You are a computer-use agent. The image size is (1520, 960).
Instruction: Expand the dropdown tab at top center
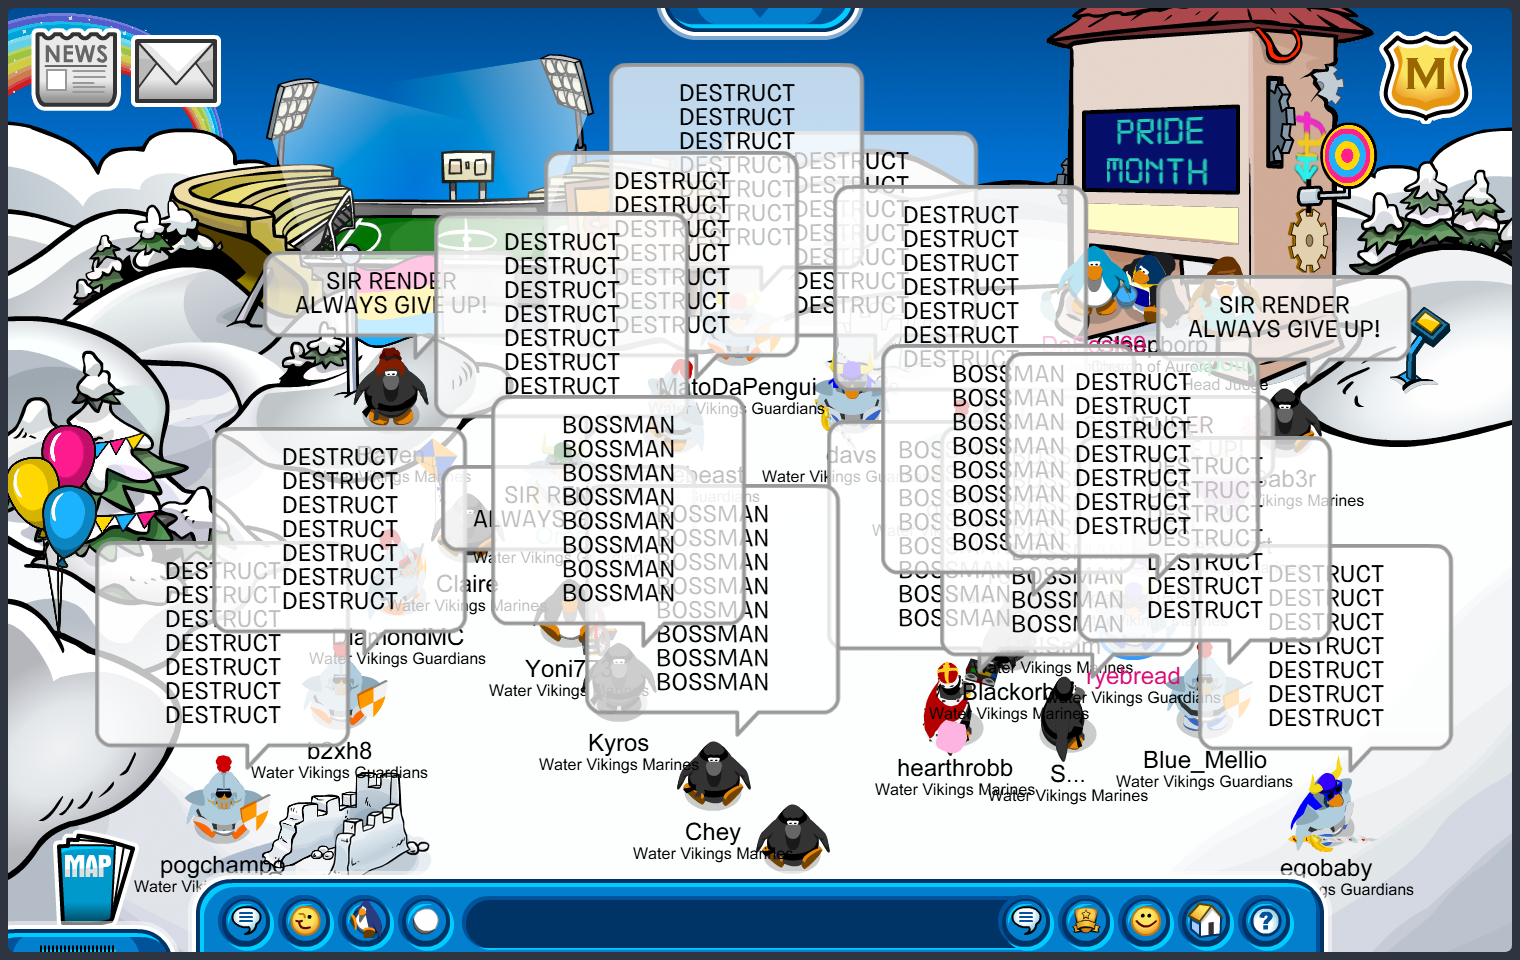[760, 18]
